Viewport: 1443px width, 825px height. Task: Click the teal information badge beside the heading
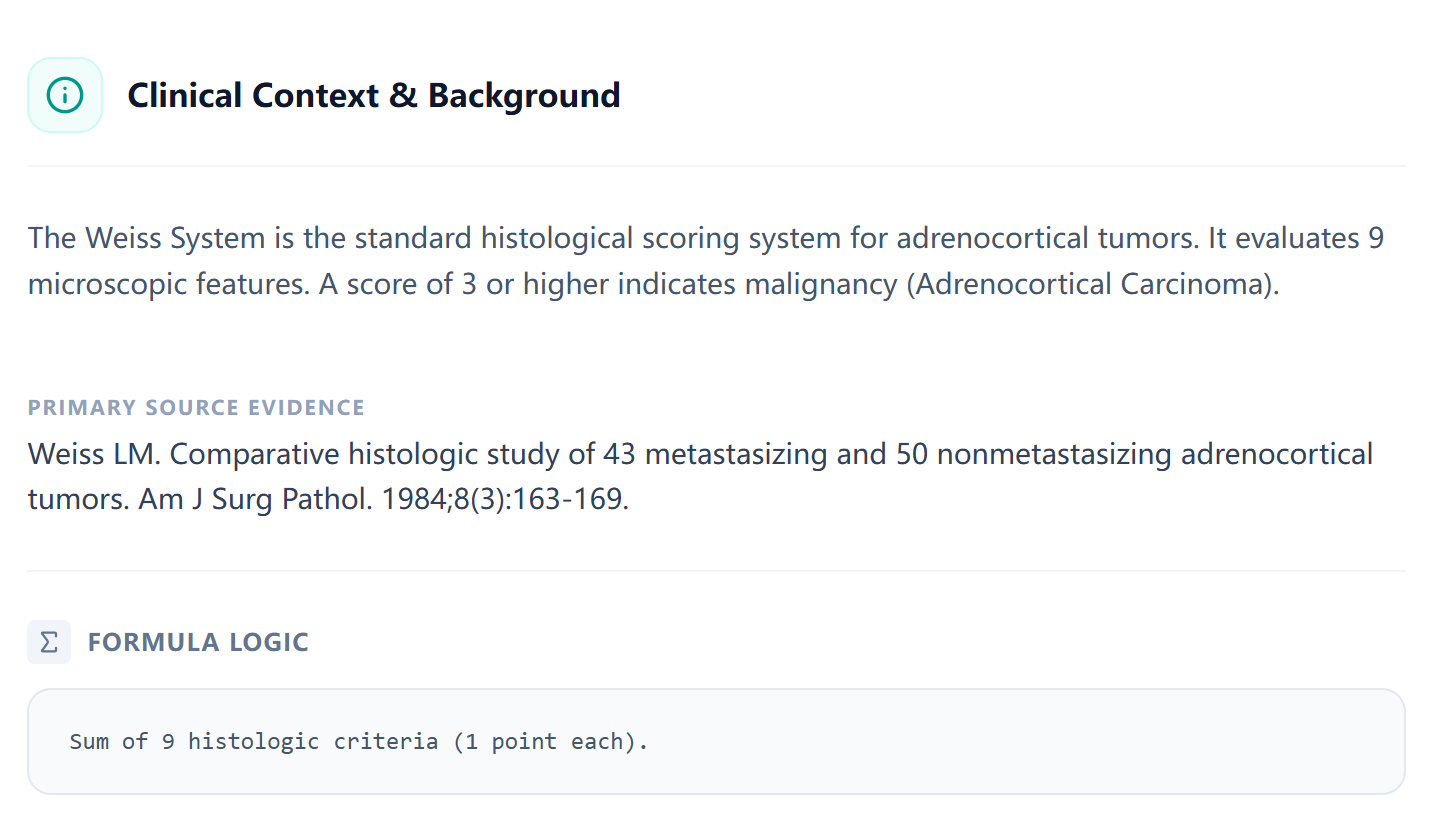coord(64,94)
